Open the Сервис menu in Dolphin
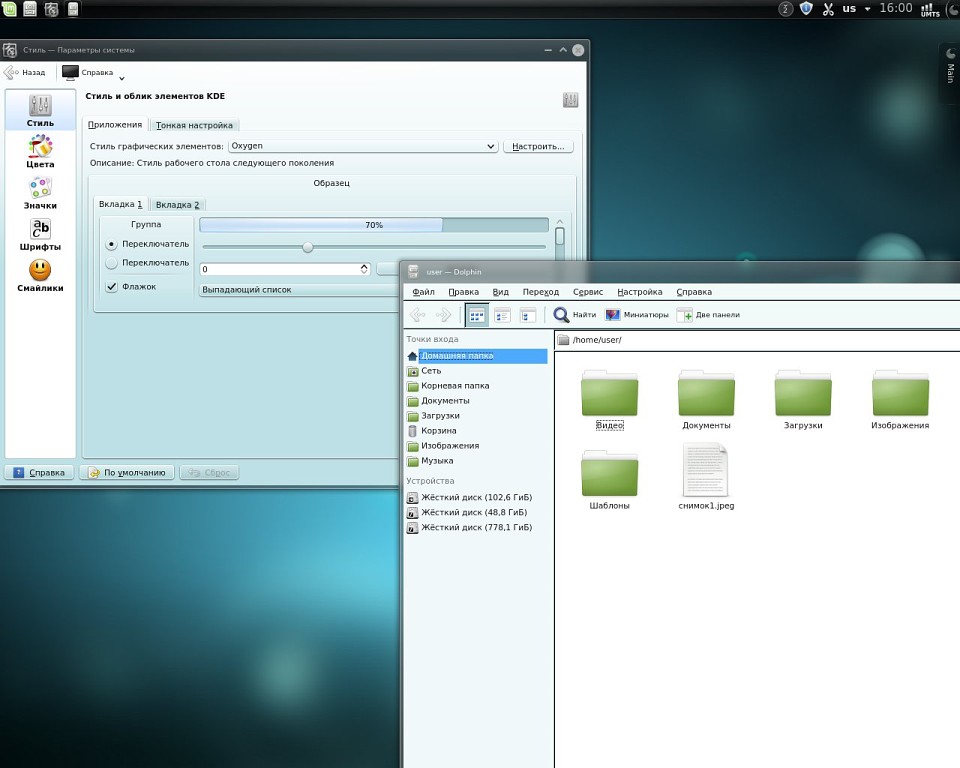 [x=588, y=292]
